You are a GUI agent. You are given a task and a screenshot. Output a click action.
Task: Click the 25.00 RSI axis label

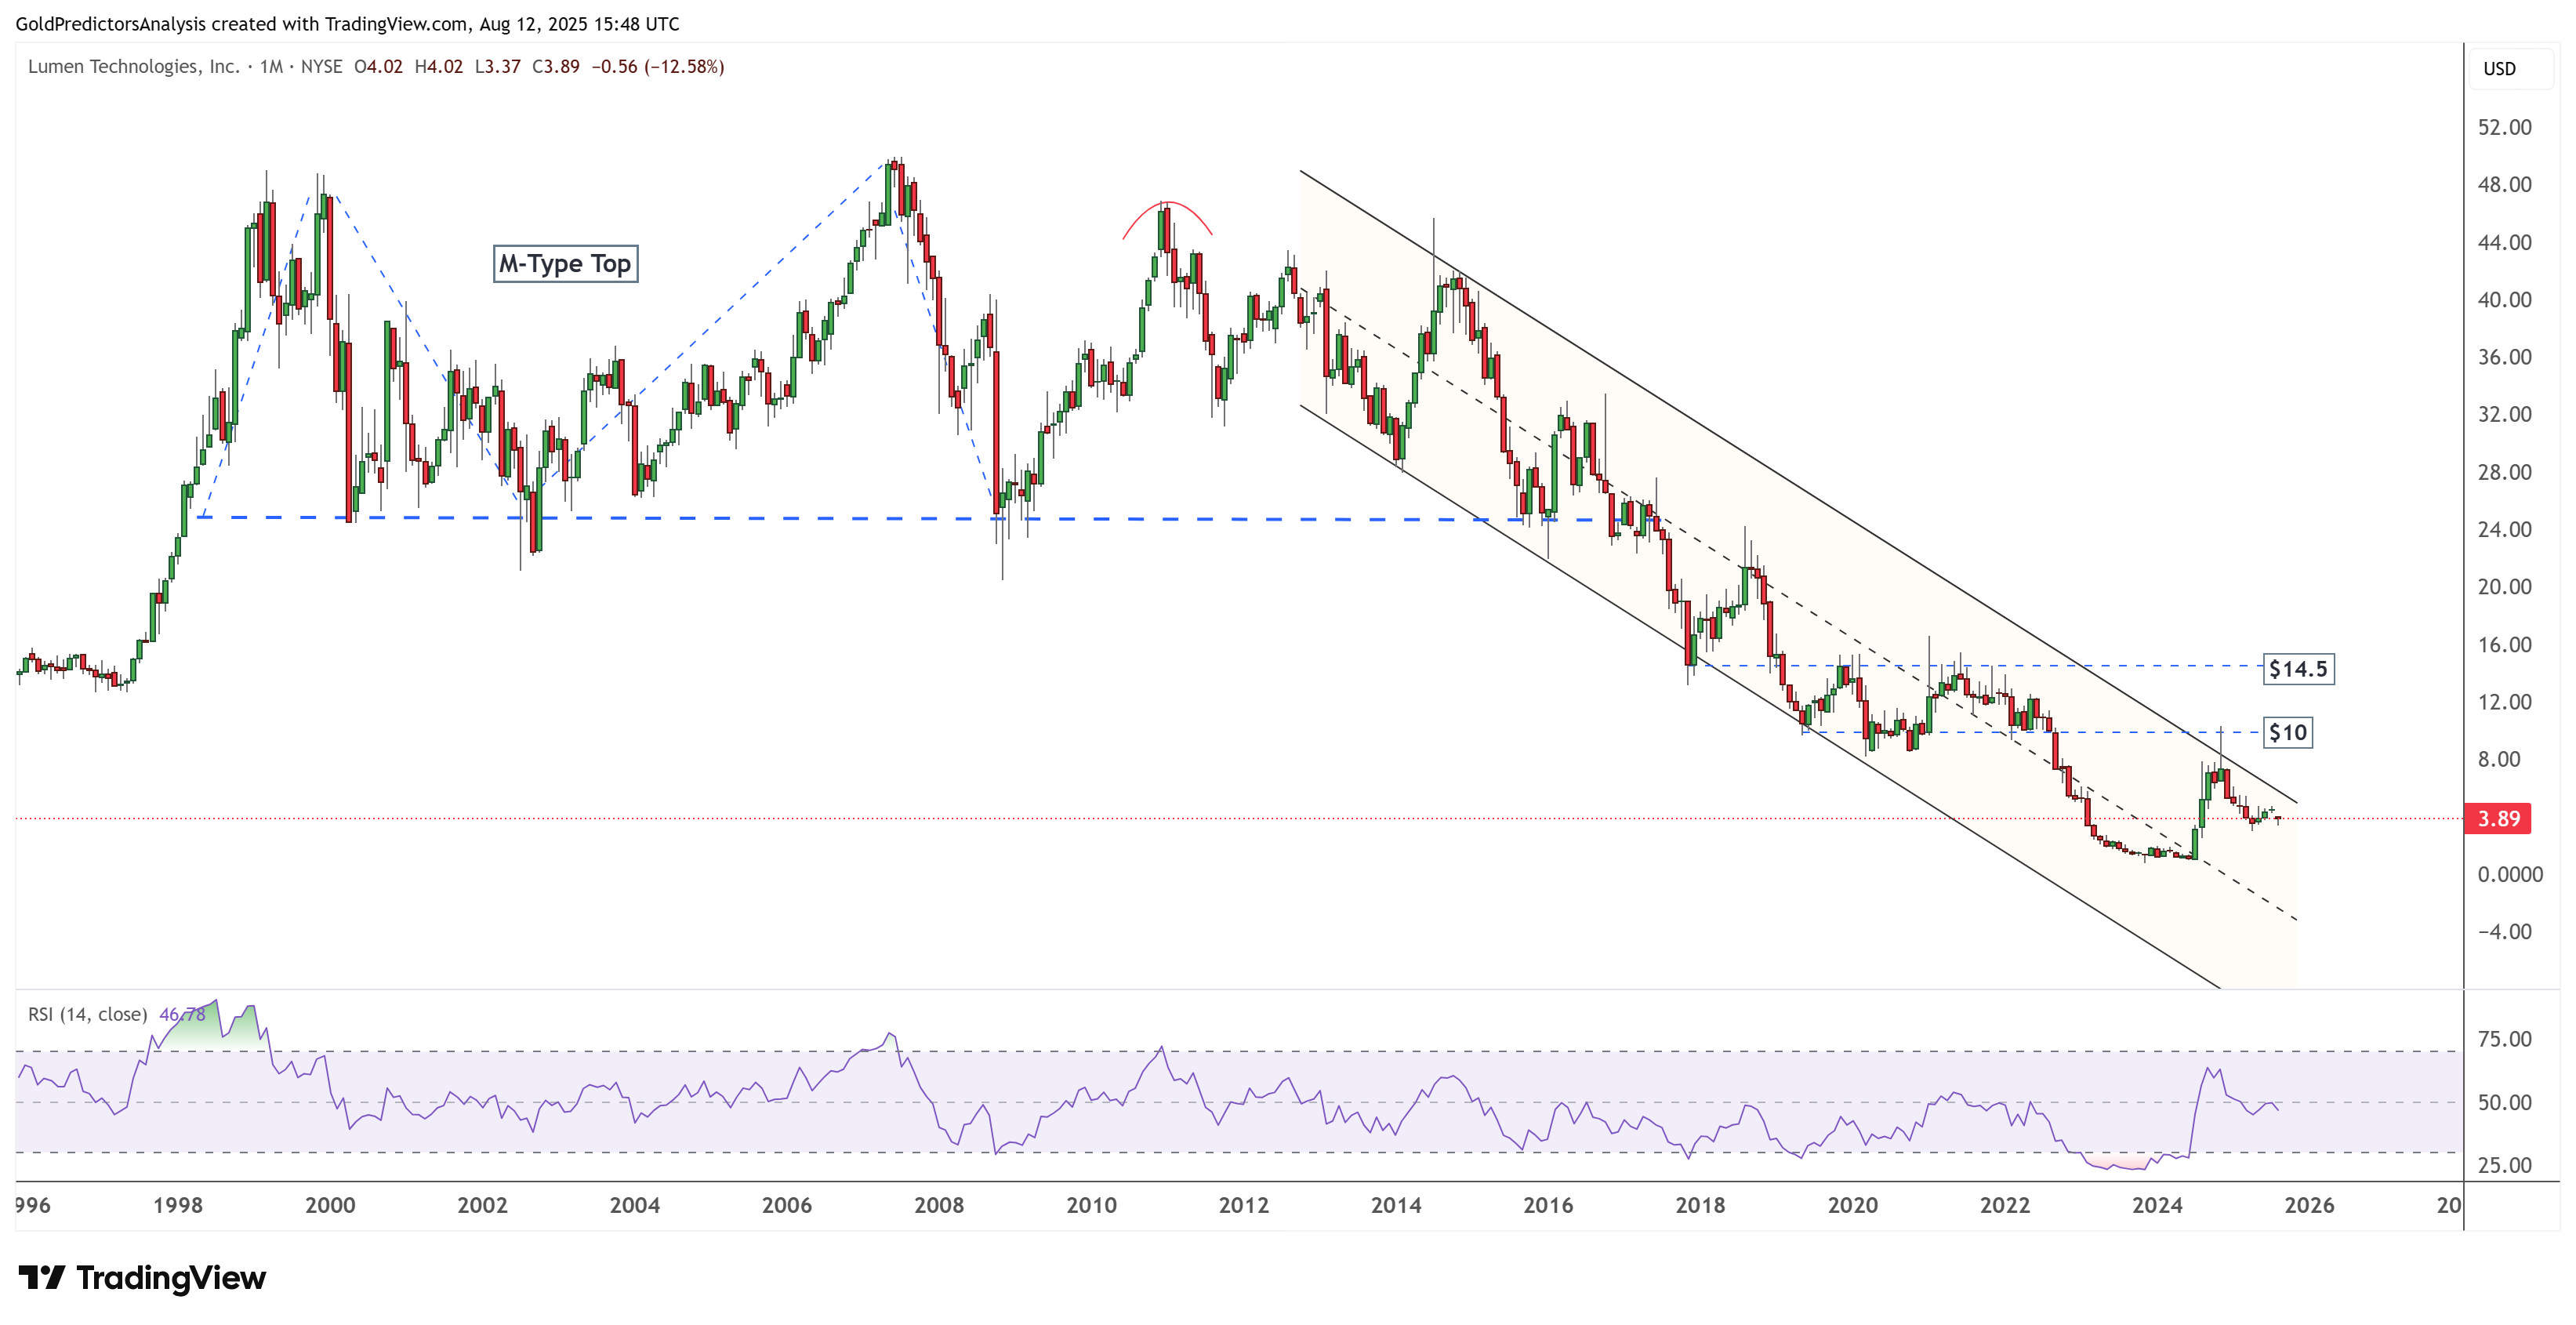(x=2504, y=1165)
